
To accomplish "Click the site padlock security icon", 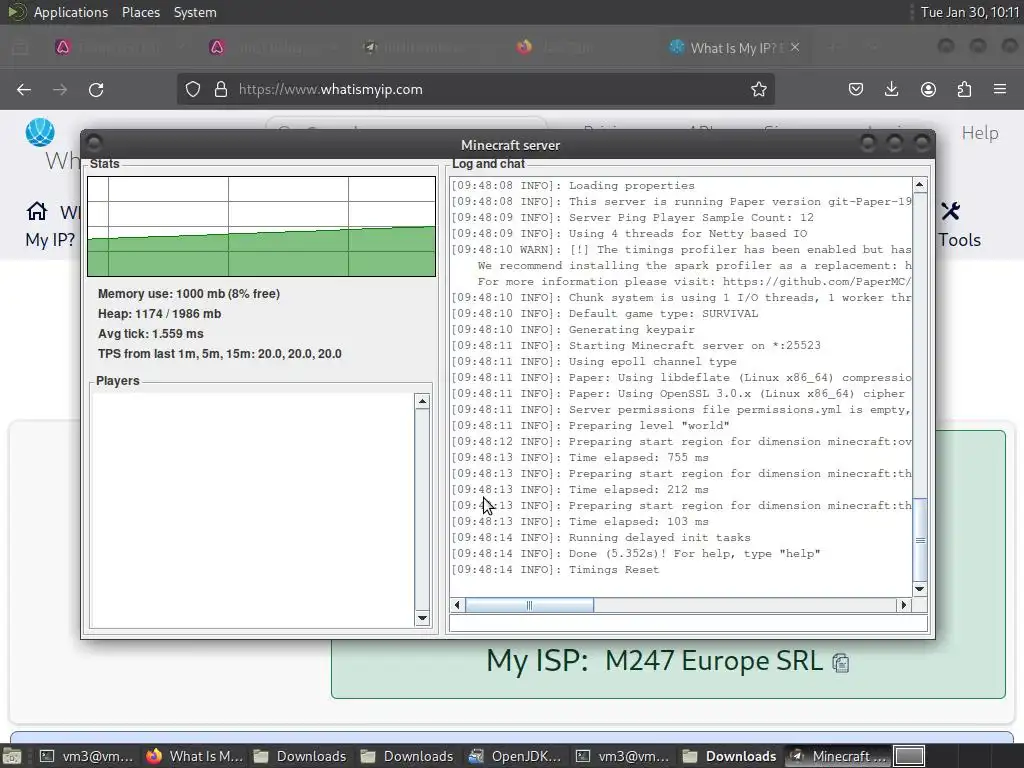I will 221,89.
